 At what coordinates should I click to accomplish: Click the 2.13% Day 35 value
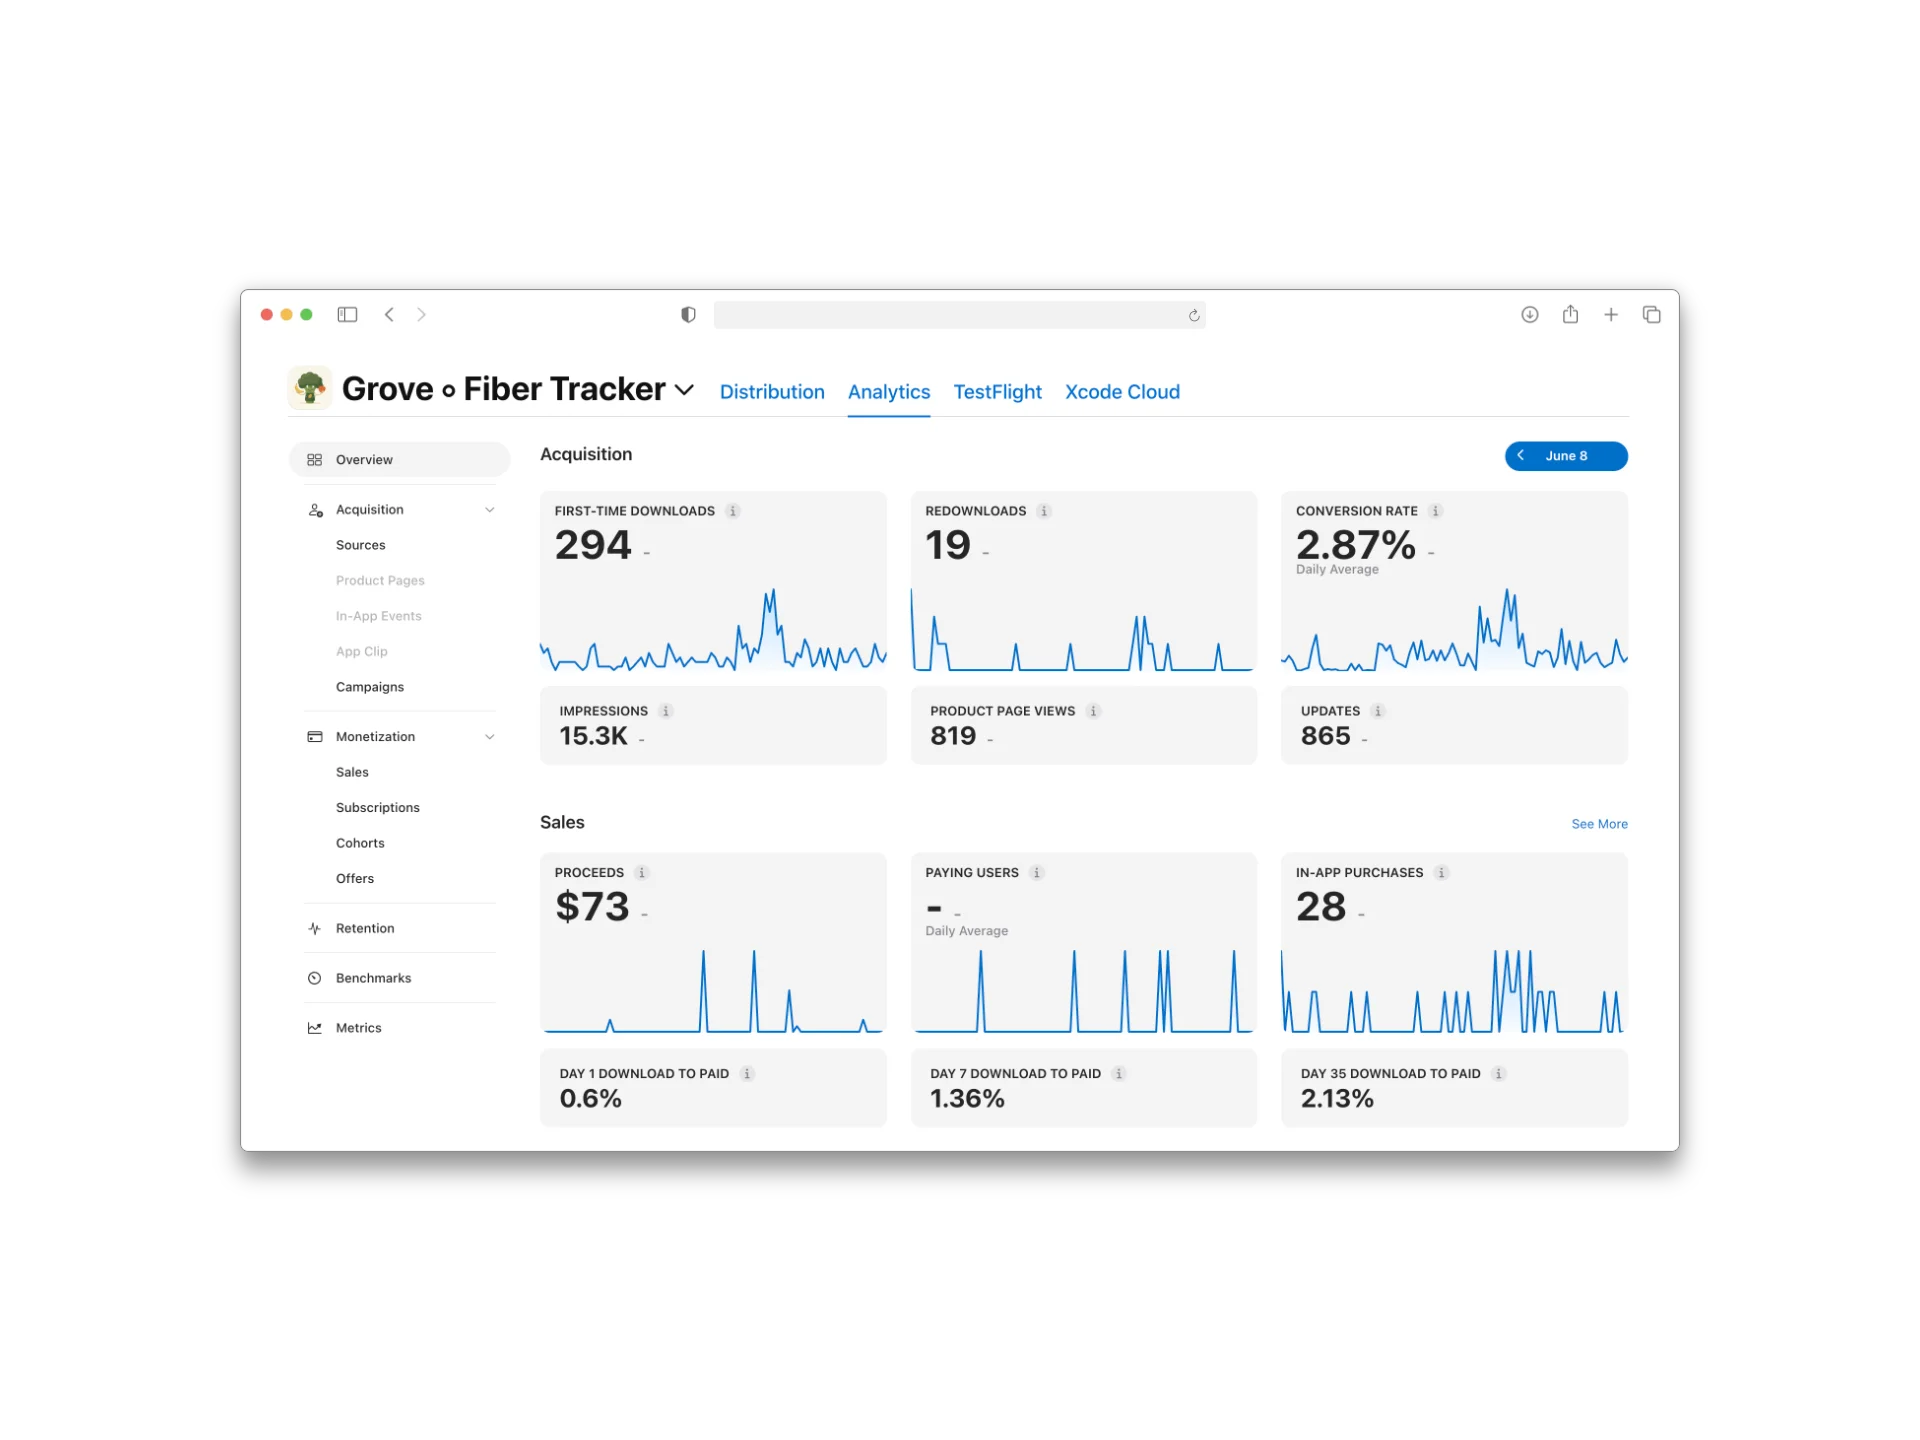[1337, 1099]
